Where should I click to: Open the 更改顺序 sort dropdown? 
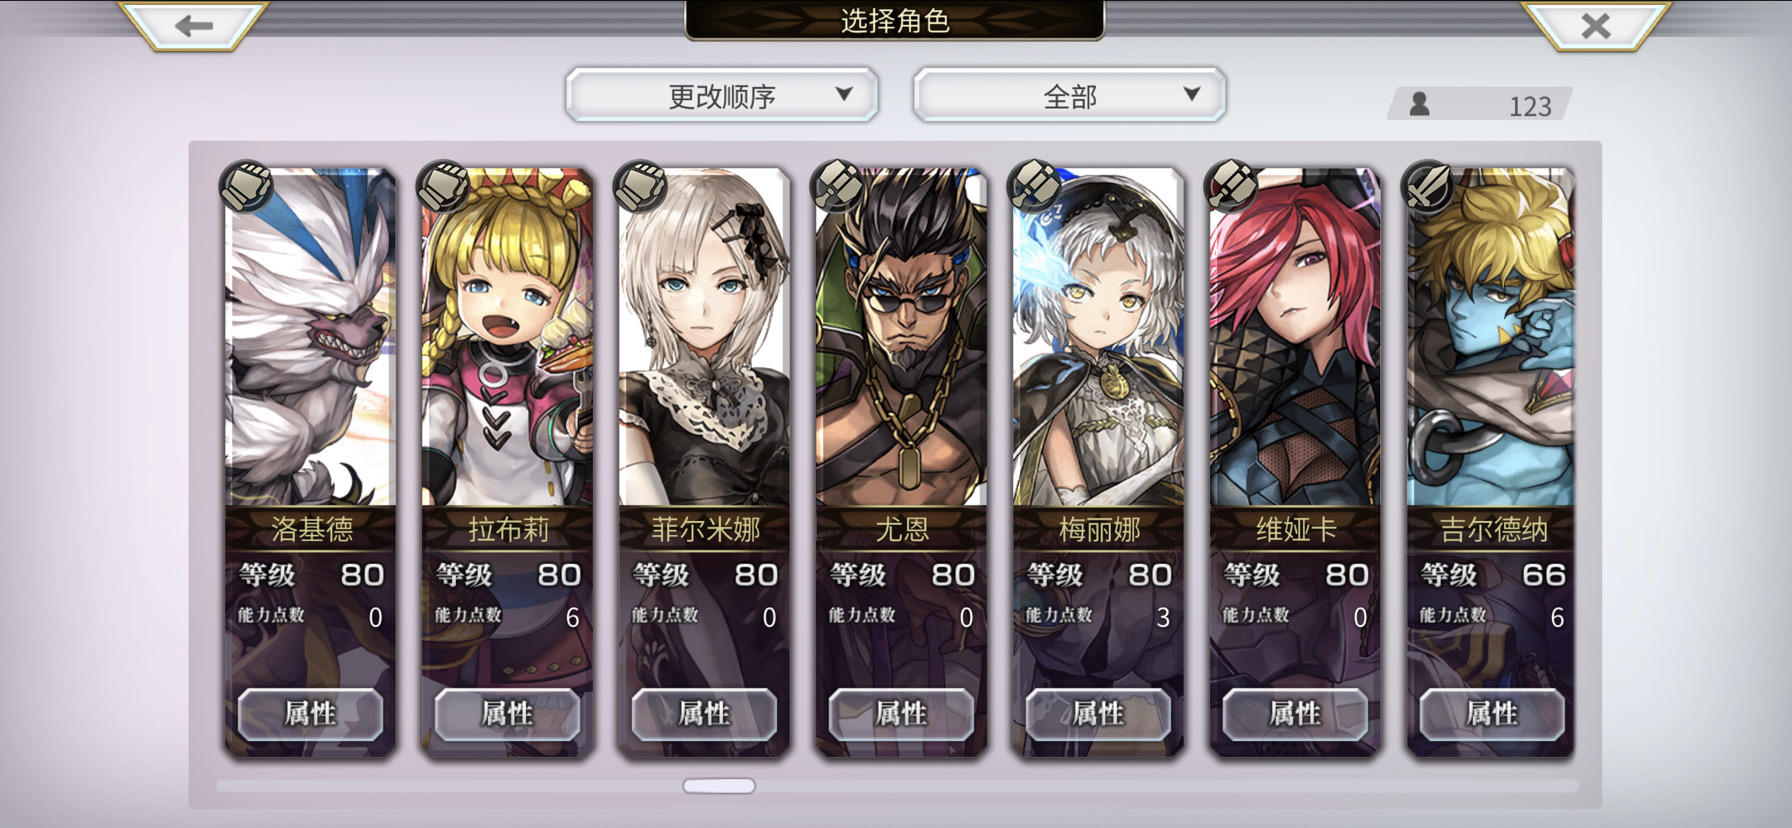click(x=722, y=96)
